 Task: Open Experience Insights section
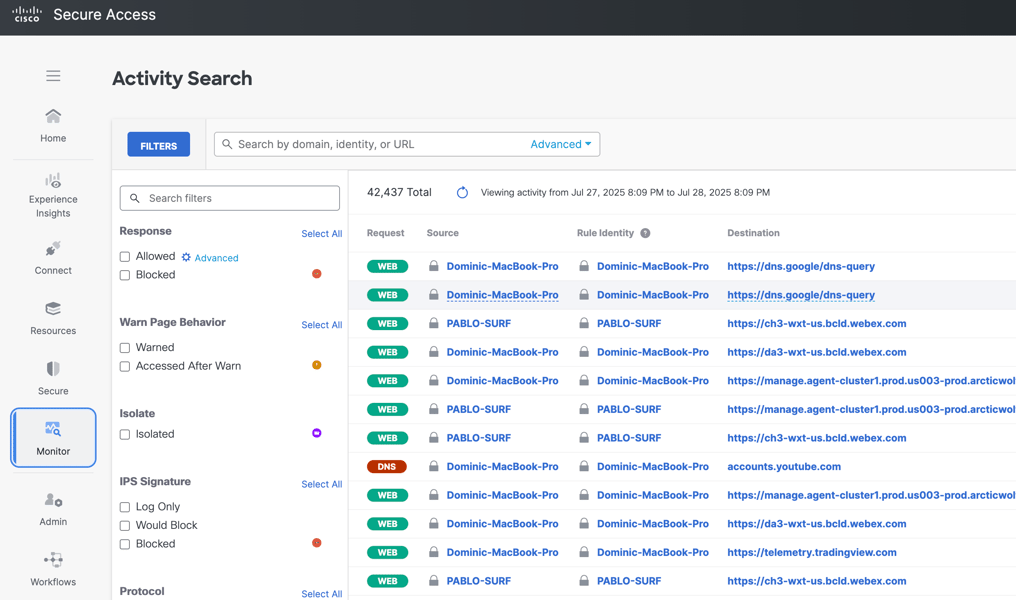53,196
